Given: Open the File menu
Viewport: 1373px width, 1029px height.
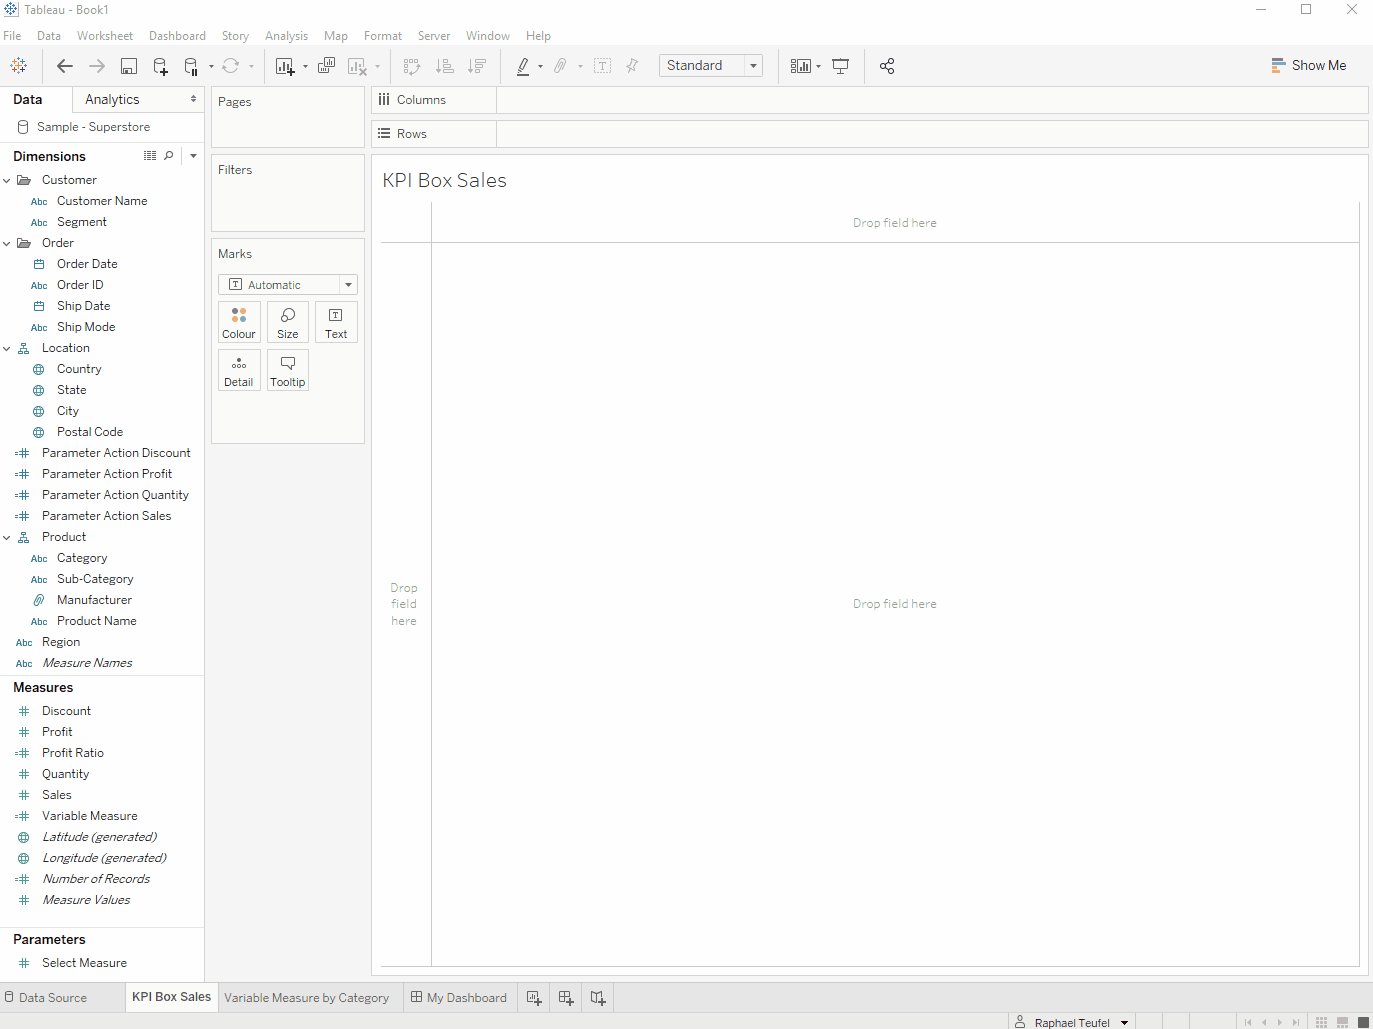Looking at the screenshot, I should (x=12, y=36).
